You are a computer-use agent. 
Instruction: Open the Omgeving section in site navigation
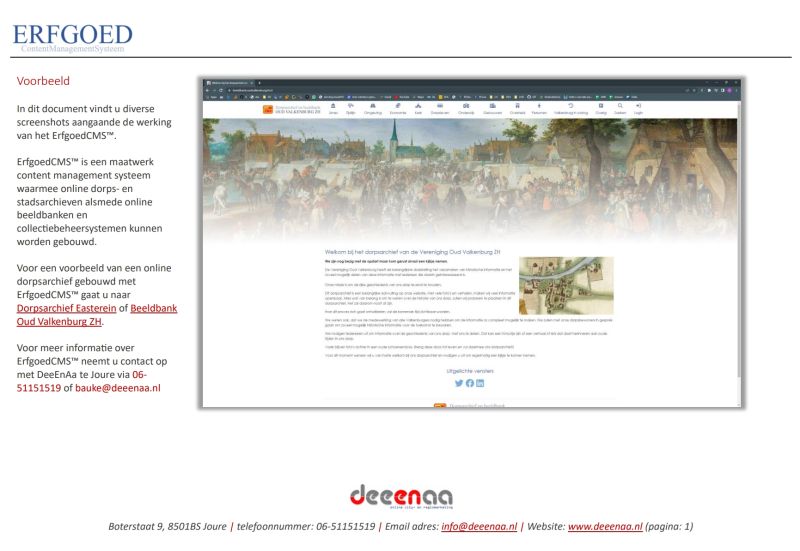pos(372,109)
